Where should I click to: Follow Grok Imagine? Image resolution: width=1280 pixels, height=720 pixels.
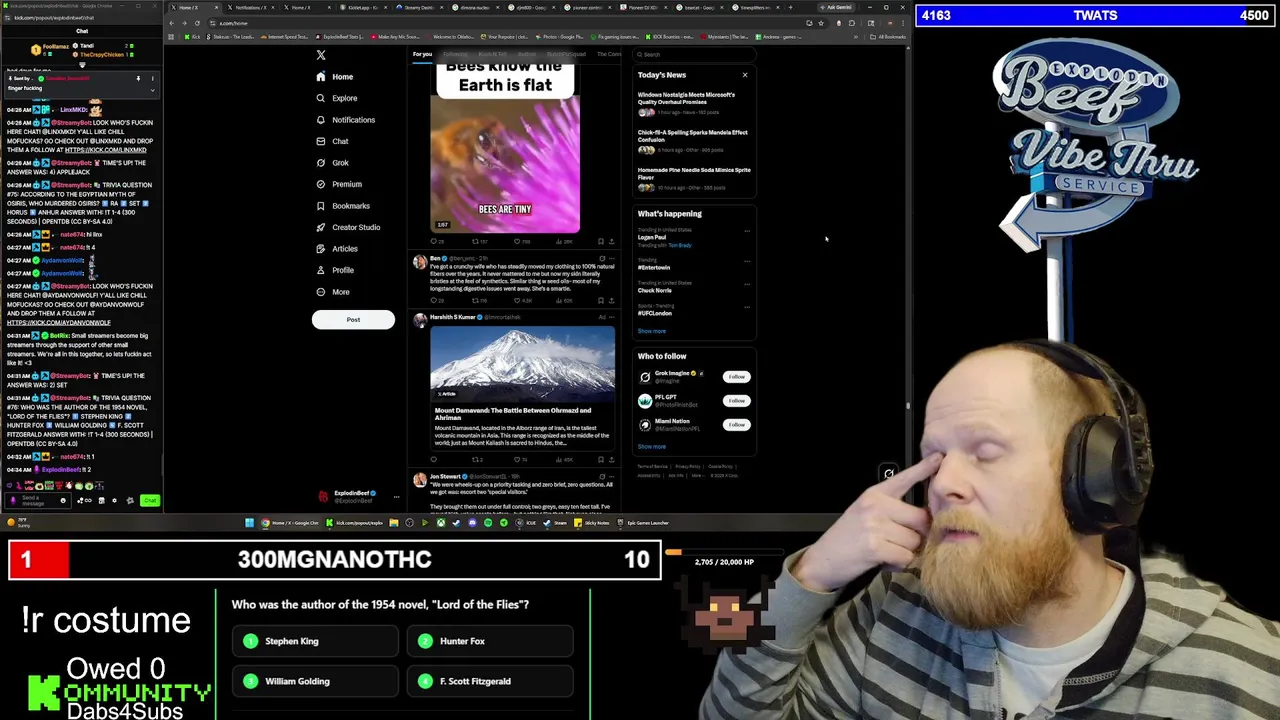(x=736, y=377)
